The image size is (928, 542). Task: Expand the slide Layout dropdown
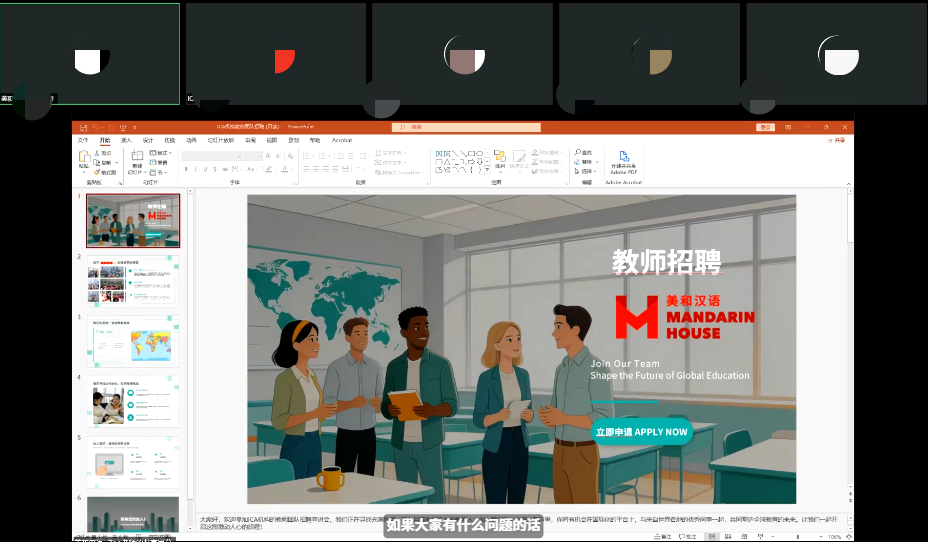(160, 153)
